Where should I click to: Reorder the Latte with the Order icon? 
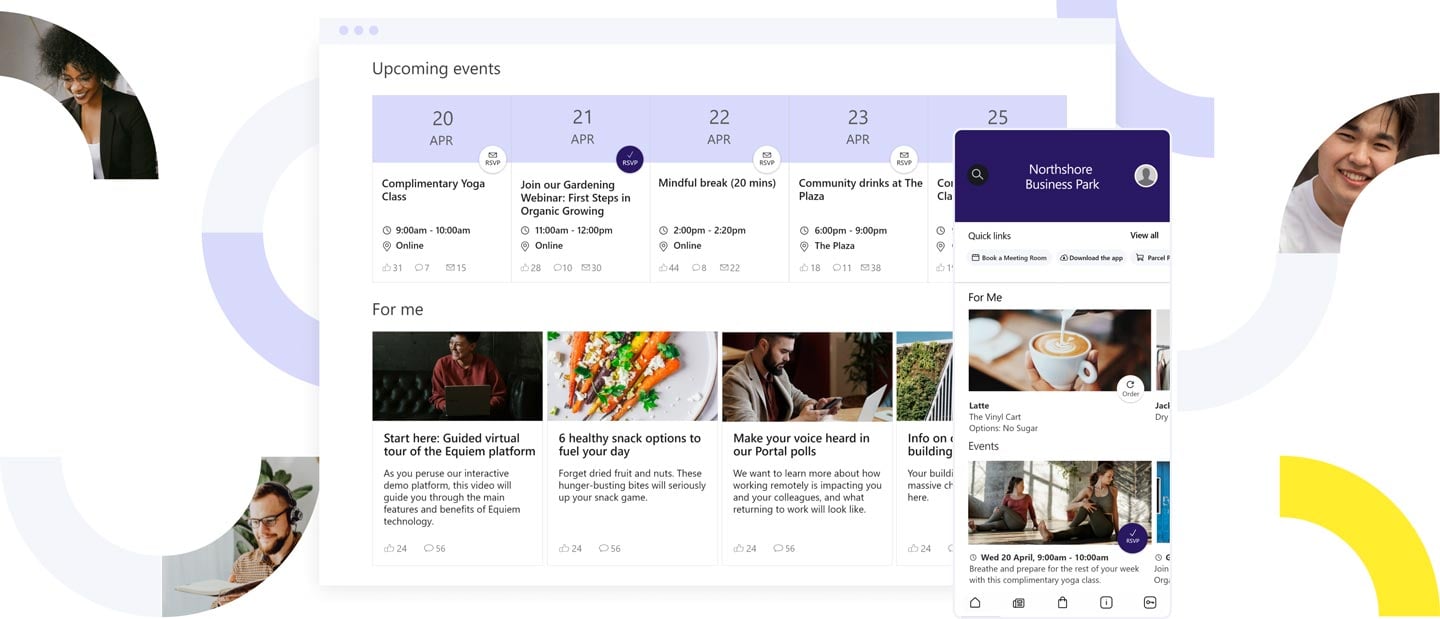1130,388
